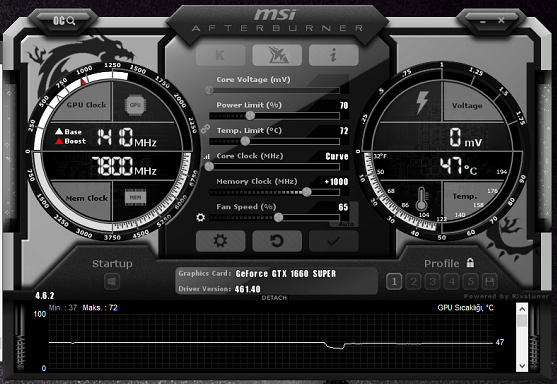Click the Core Voltage slider handle
The height and width of the screenshot is (384, 557).
coord(209,90)
